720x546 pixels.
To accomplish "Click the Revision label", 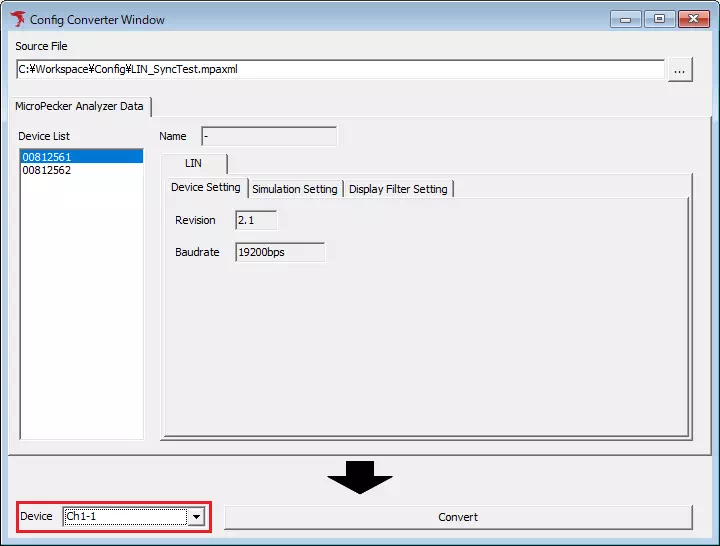I will [x=195, y=220].
